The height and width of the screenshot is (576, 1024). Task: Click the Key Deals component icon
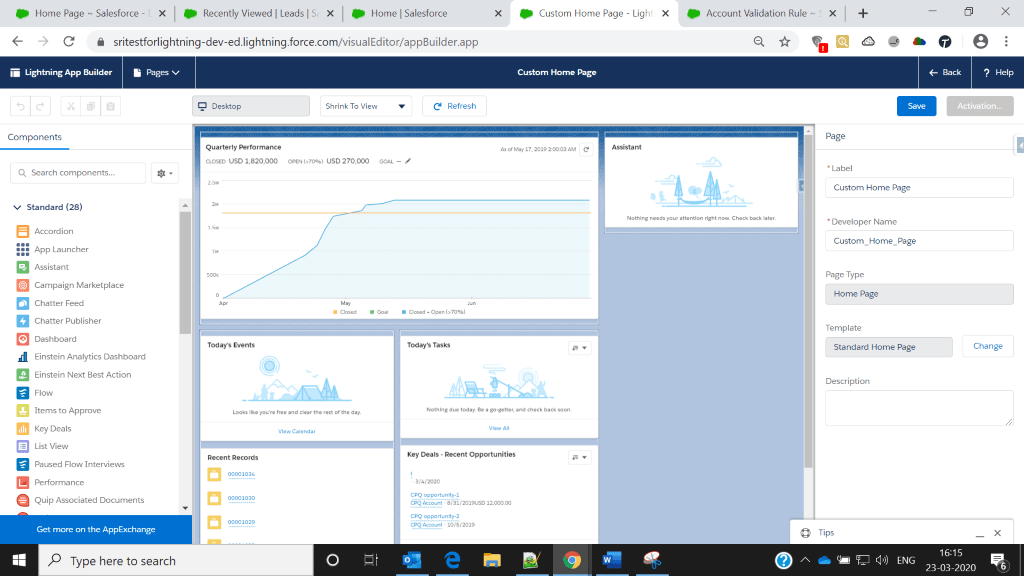tap(23, 428)
